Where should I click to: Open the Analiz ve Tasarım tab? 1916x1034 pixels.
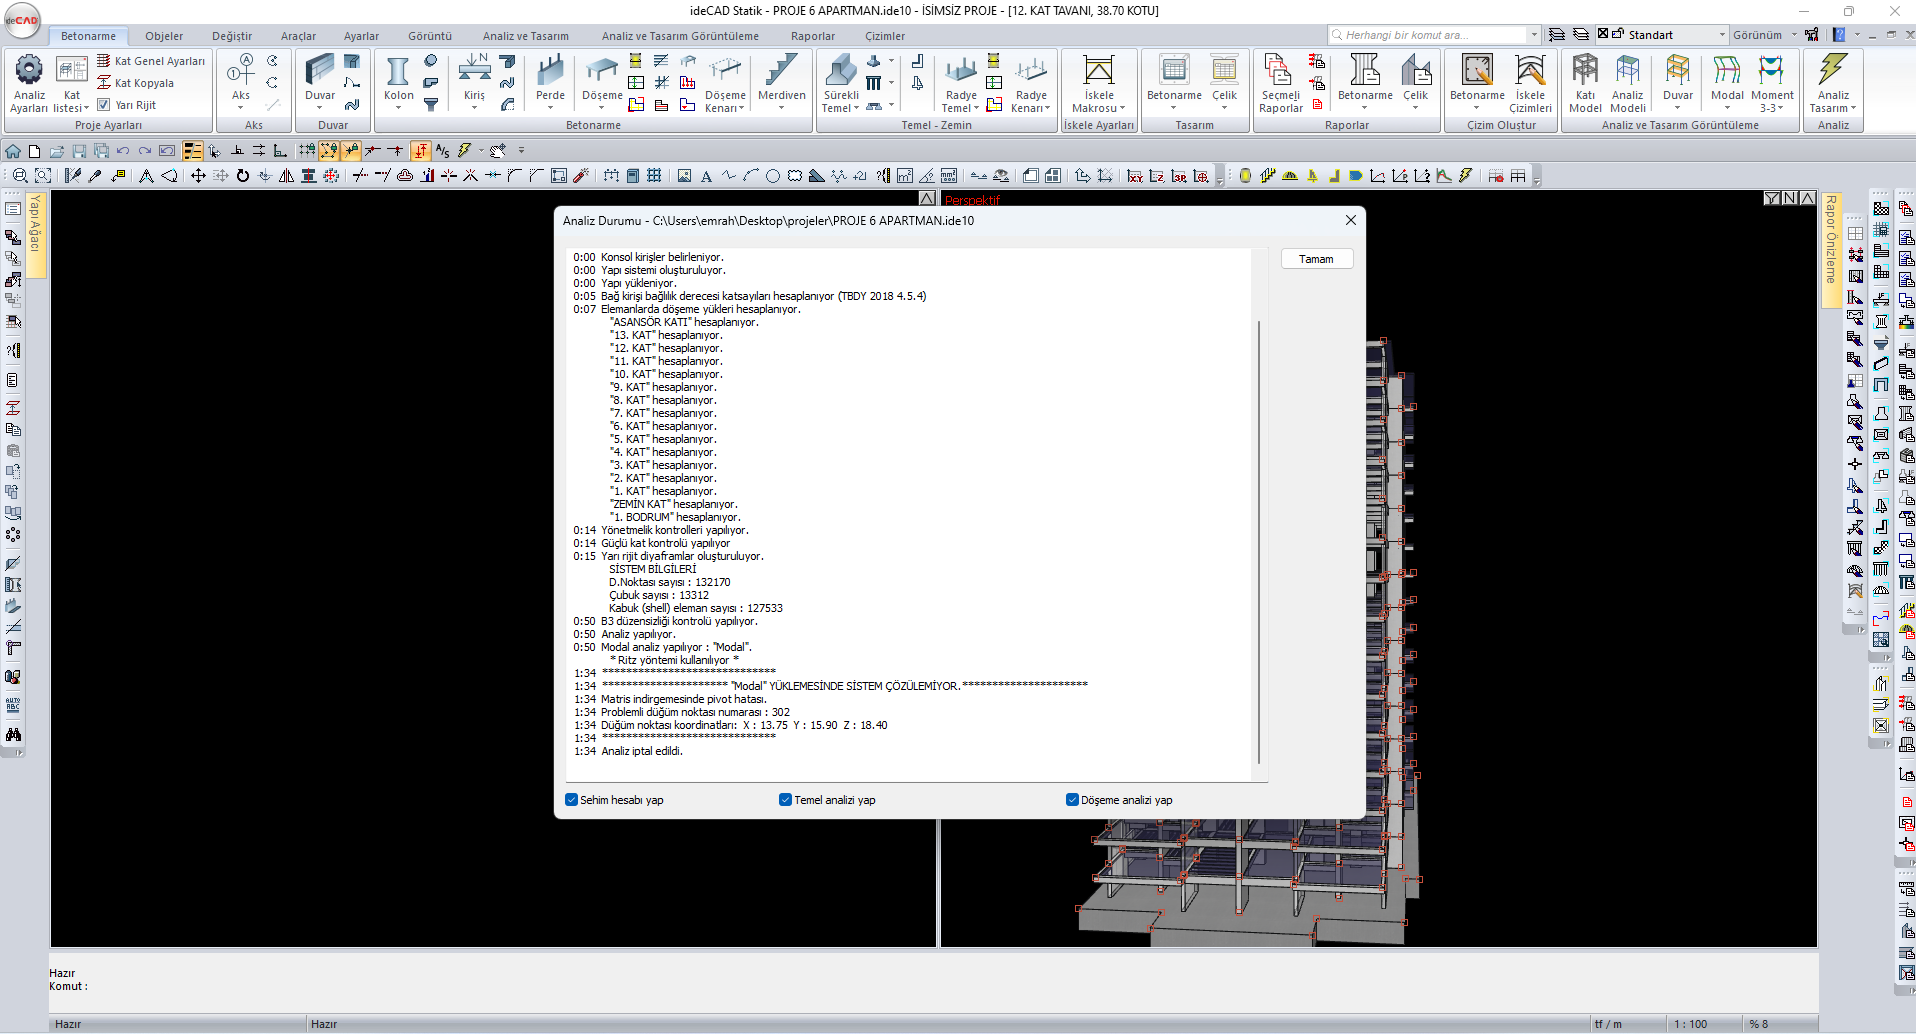525,36
